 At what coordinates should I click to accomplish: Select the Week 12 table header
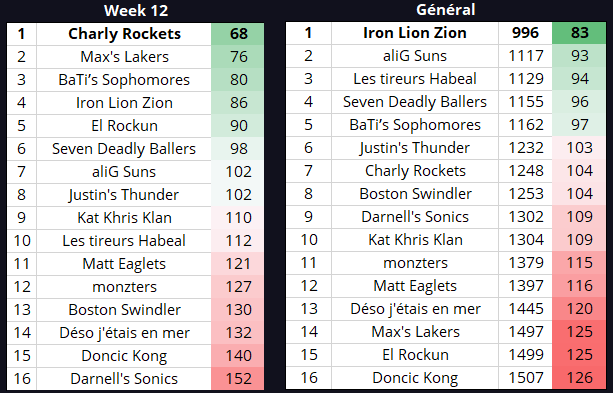(136, 11)
